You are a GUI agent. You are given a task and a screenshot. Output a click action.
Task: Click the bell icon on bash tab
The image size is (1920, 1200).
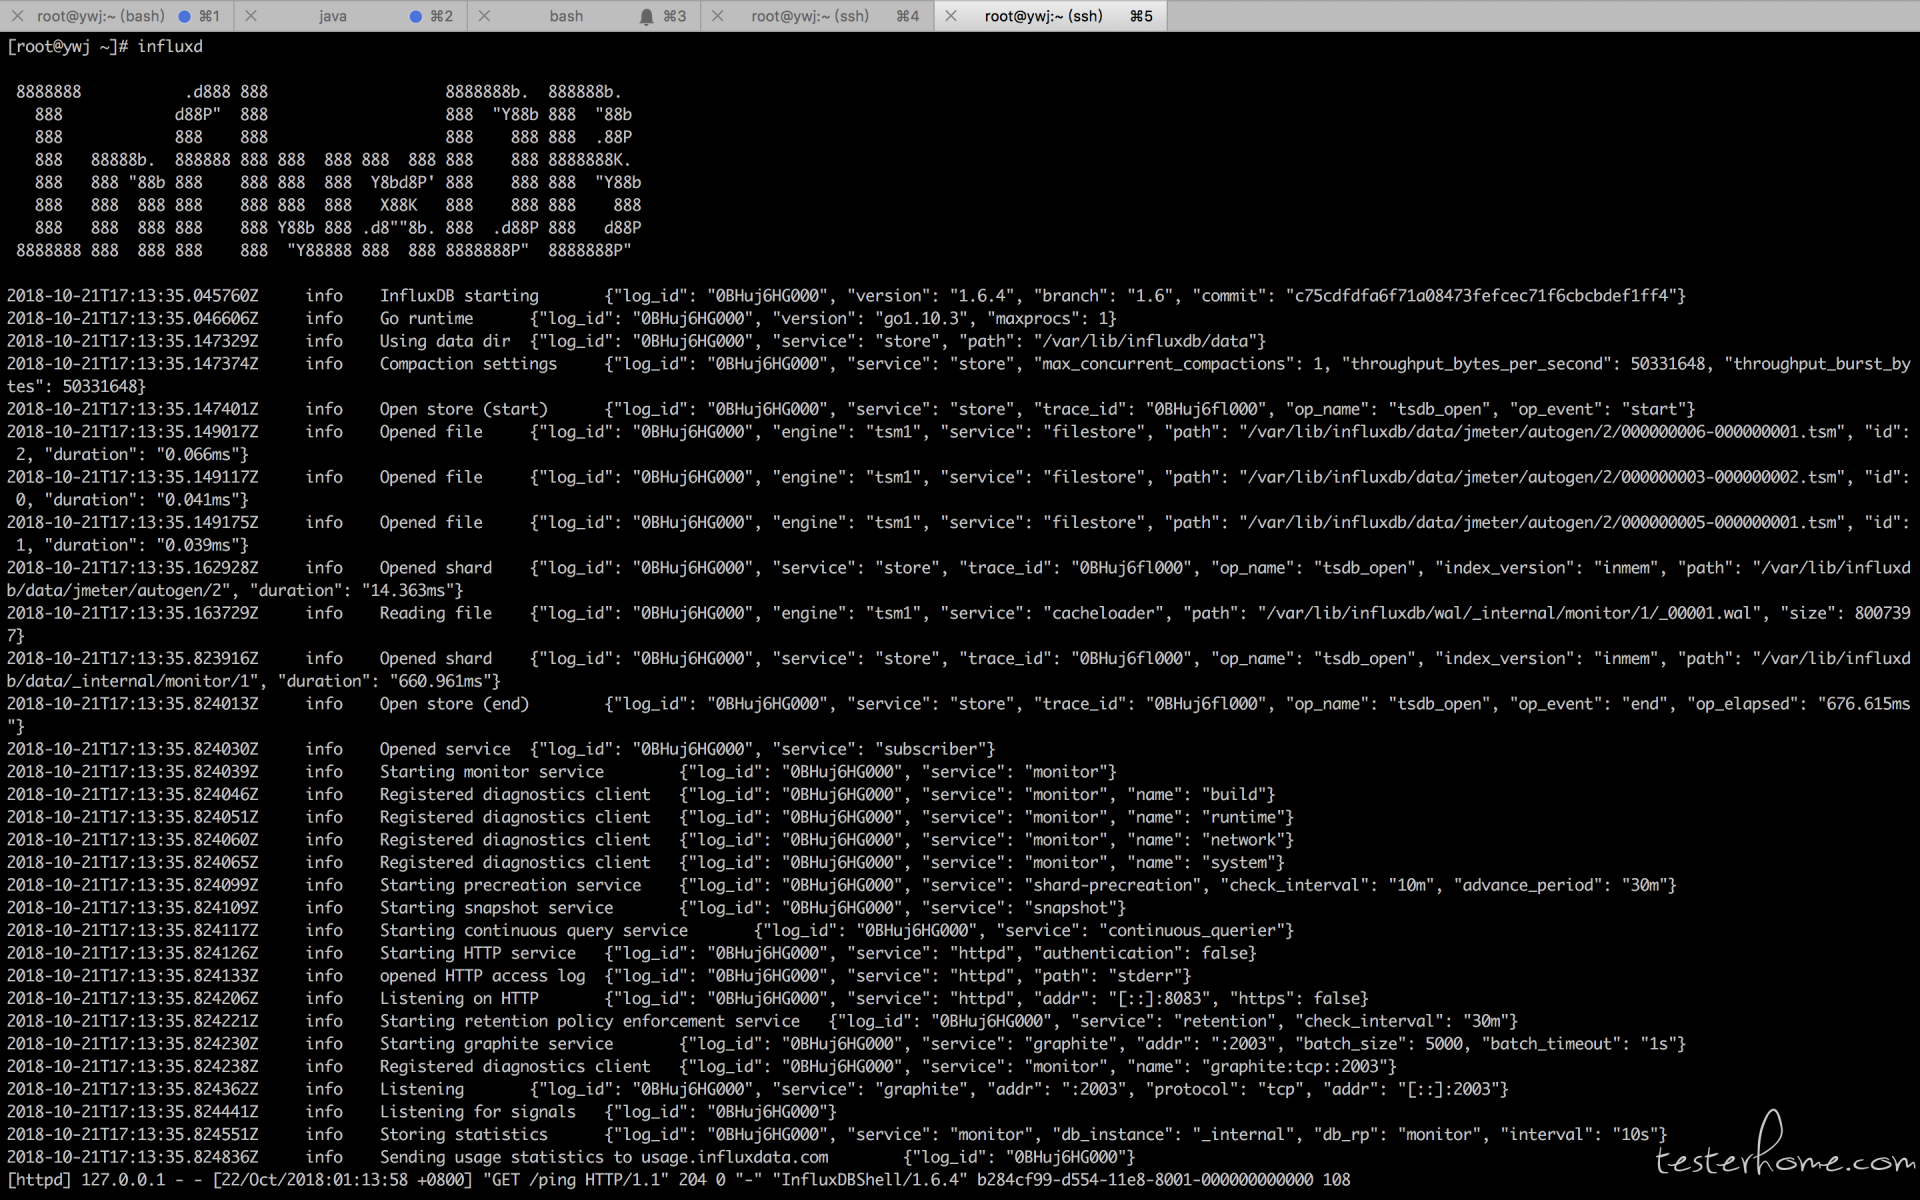coord(646,16)
